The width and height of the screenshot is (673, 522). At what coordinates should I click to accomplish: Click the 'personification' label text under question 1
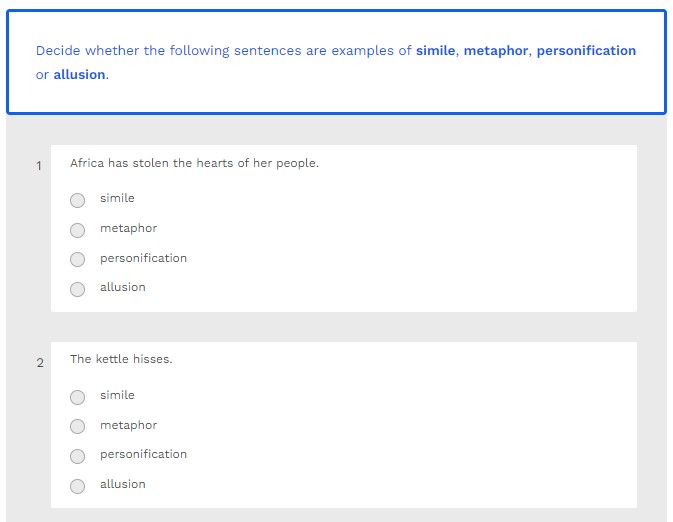click(x=143, y=258)
